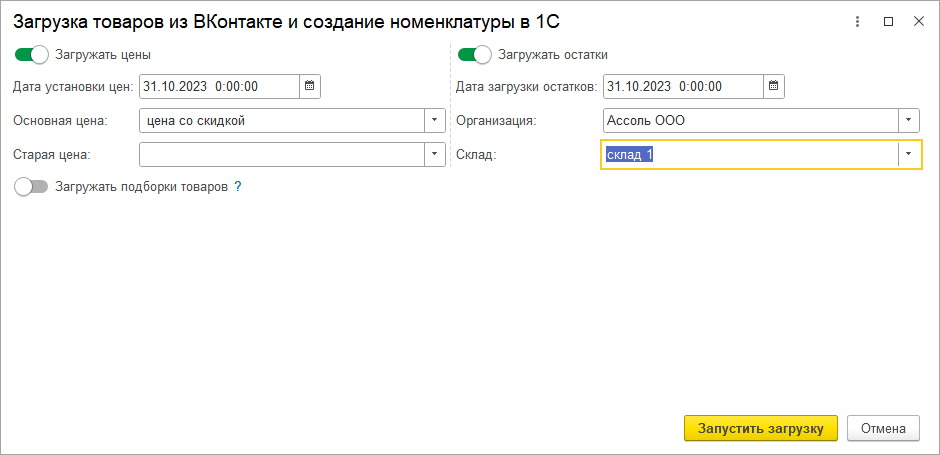Open the Старая цена dropdown list
This screenshot has width=940, height=455.
[x=435, y=155]
